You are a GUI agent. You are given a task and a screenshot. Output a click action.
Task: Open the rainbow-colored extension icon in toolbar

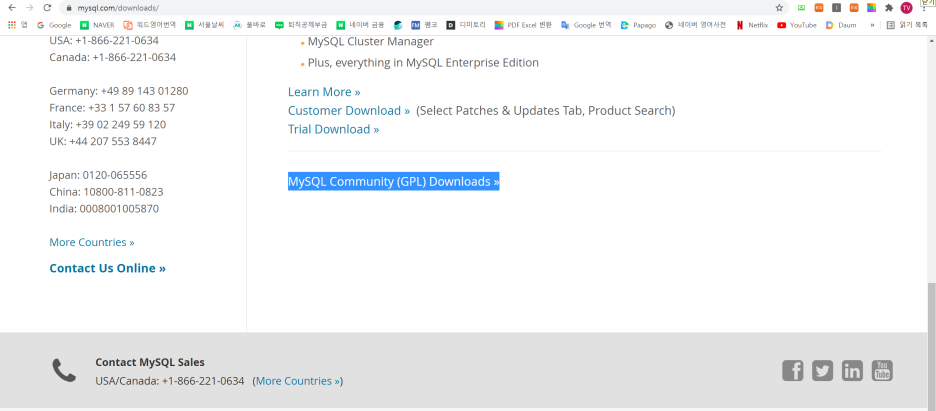[872, 8]
